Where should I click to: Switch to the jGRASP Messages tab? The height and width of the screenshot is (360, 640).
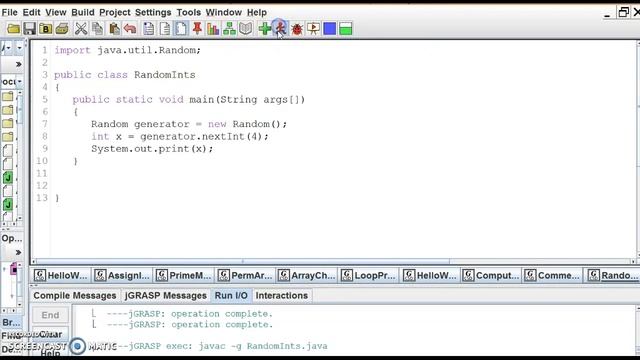[x=166, y=296]
